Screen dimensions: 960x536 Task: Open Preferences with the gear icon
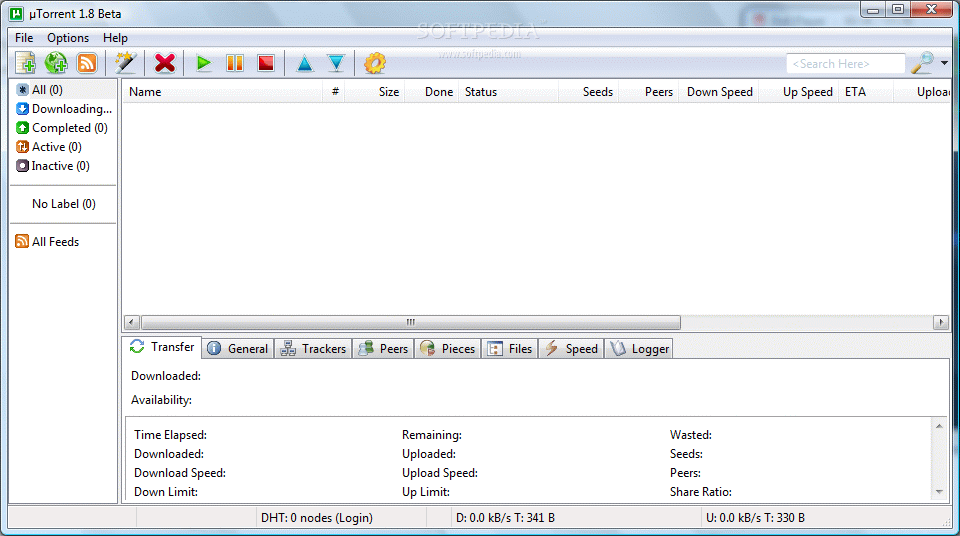click(375, 63)
